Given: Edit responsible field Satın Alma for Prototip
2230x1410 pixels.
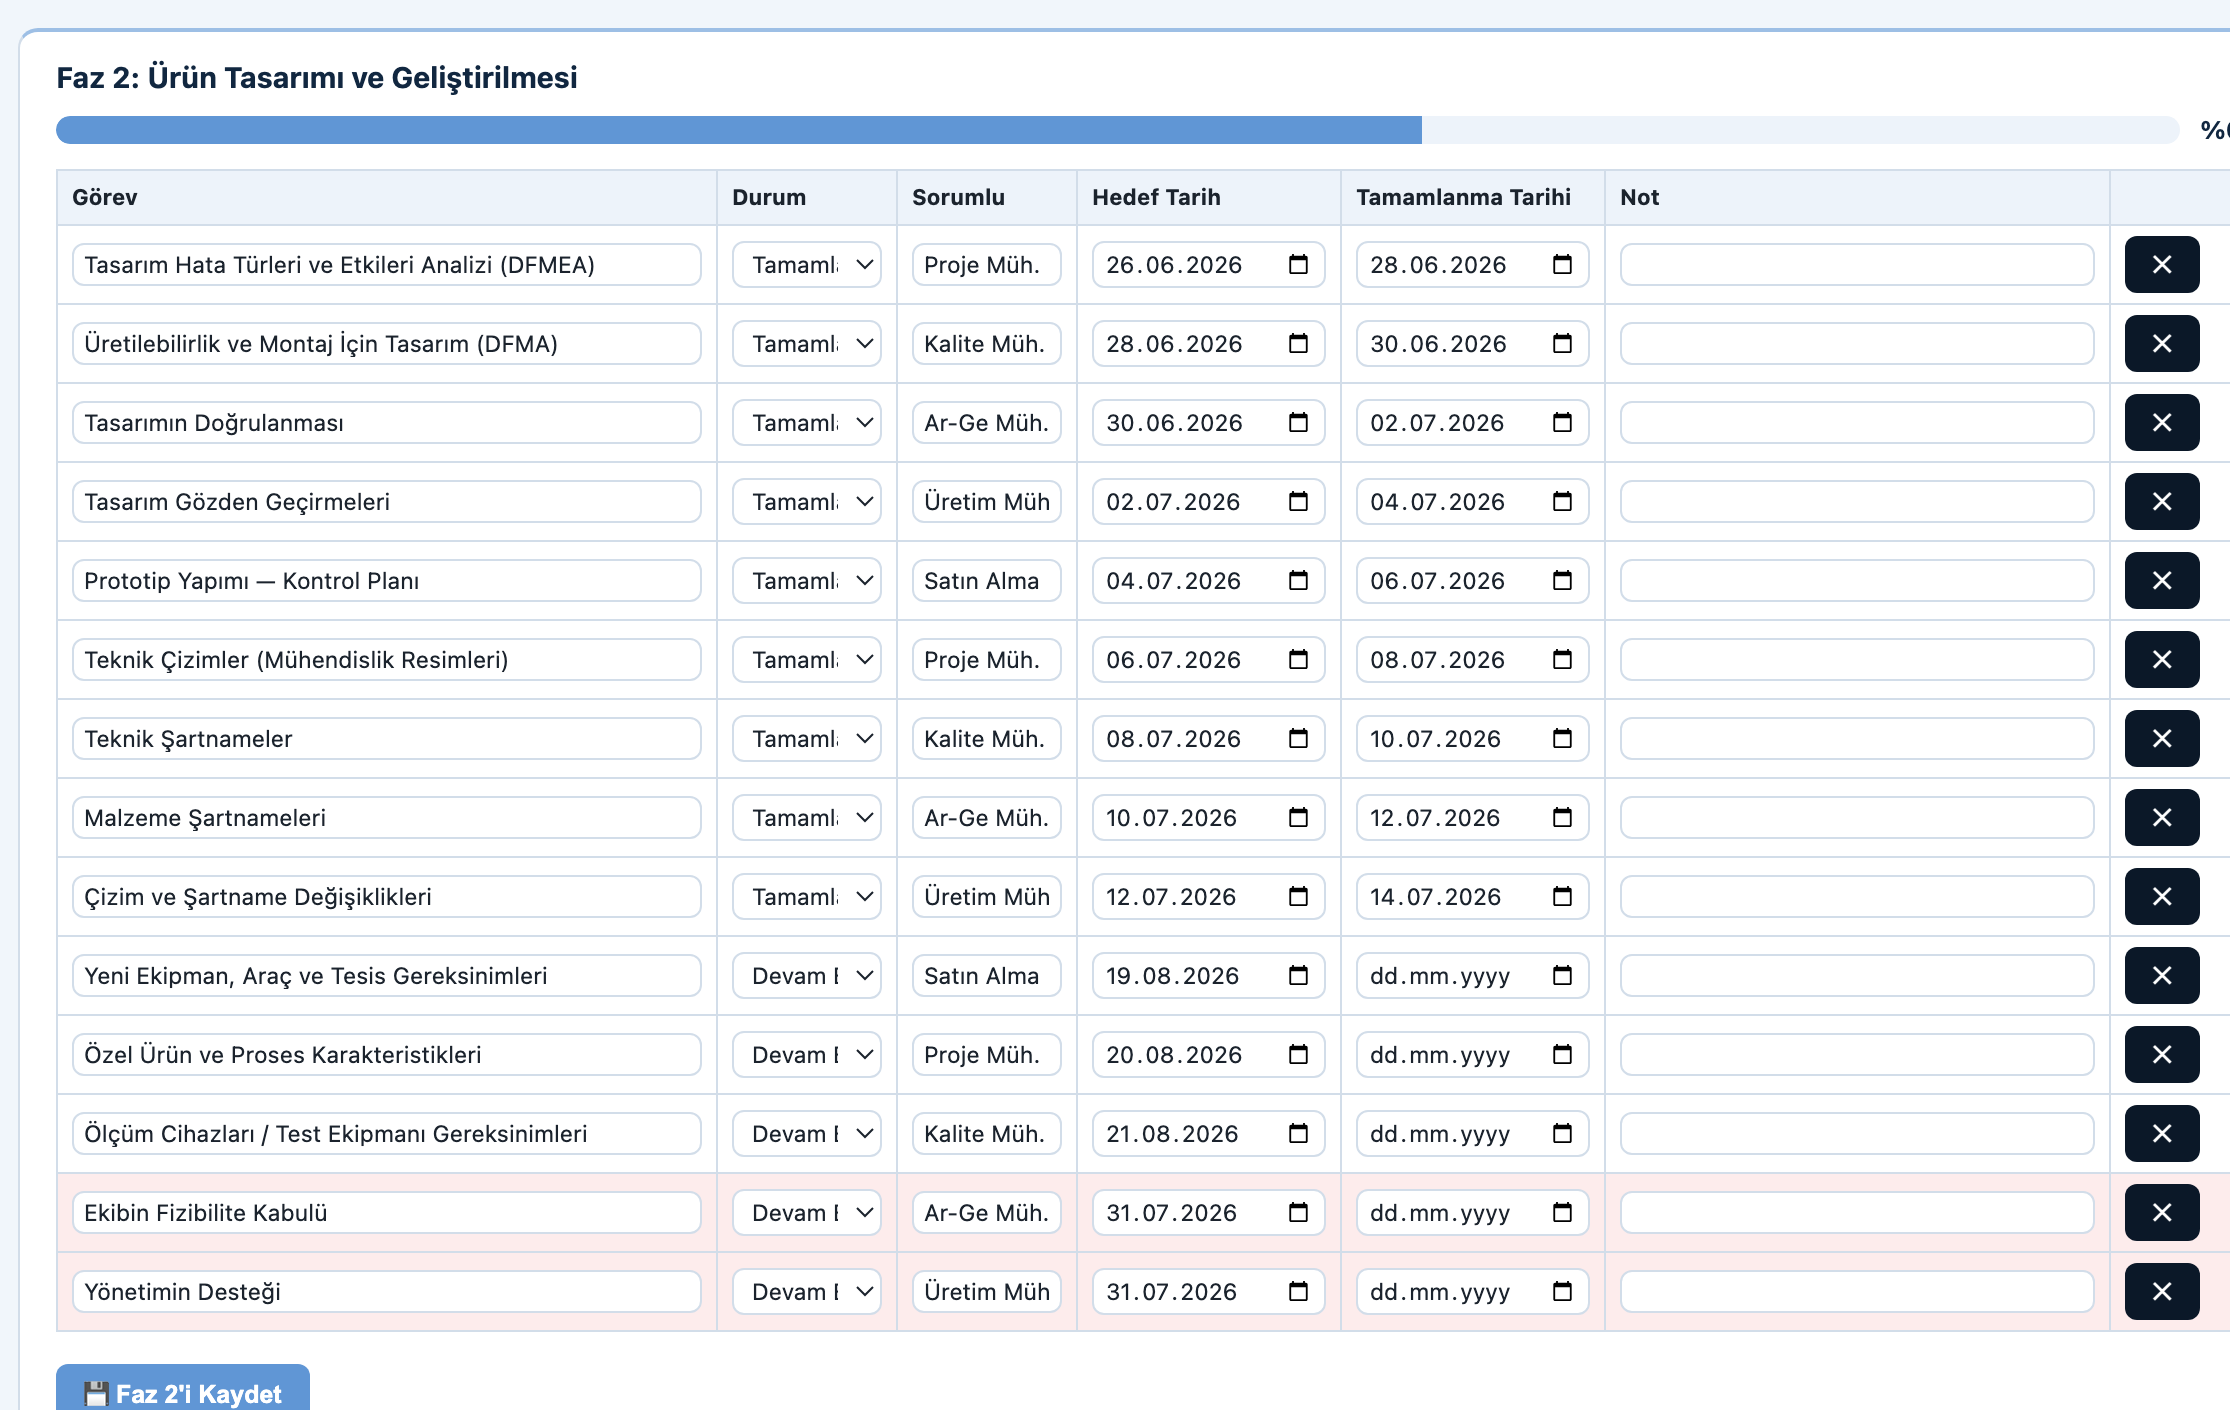Looking at the screenshot, I should (987, 581).
